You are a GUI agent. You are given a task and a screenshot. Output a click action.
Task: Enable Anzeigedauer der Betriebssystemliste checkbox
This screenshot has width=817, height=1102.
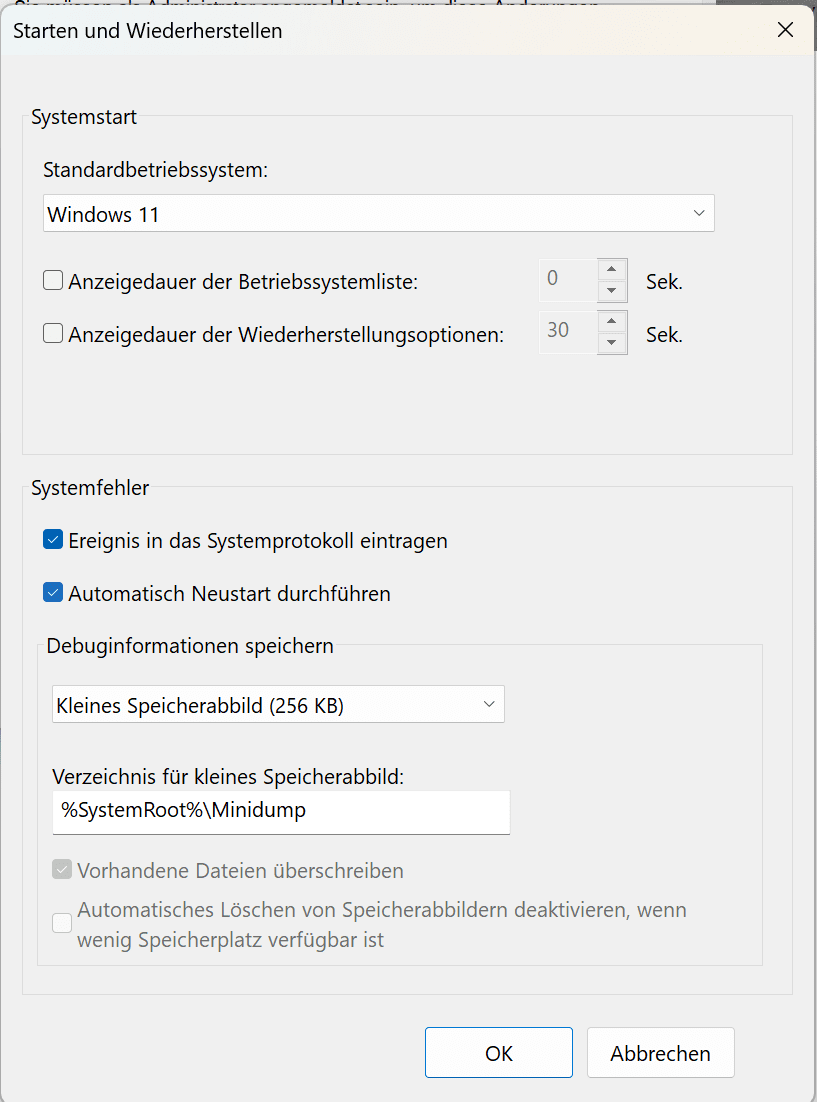coord(53,281)
